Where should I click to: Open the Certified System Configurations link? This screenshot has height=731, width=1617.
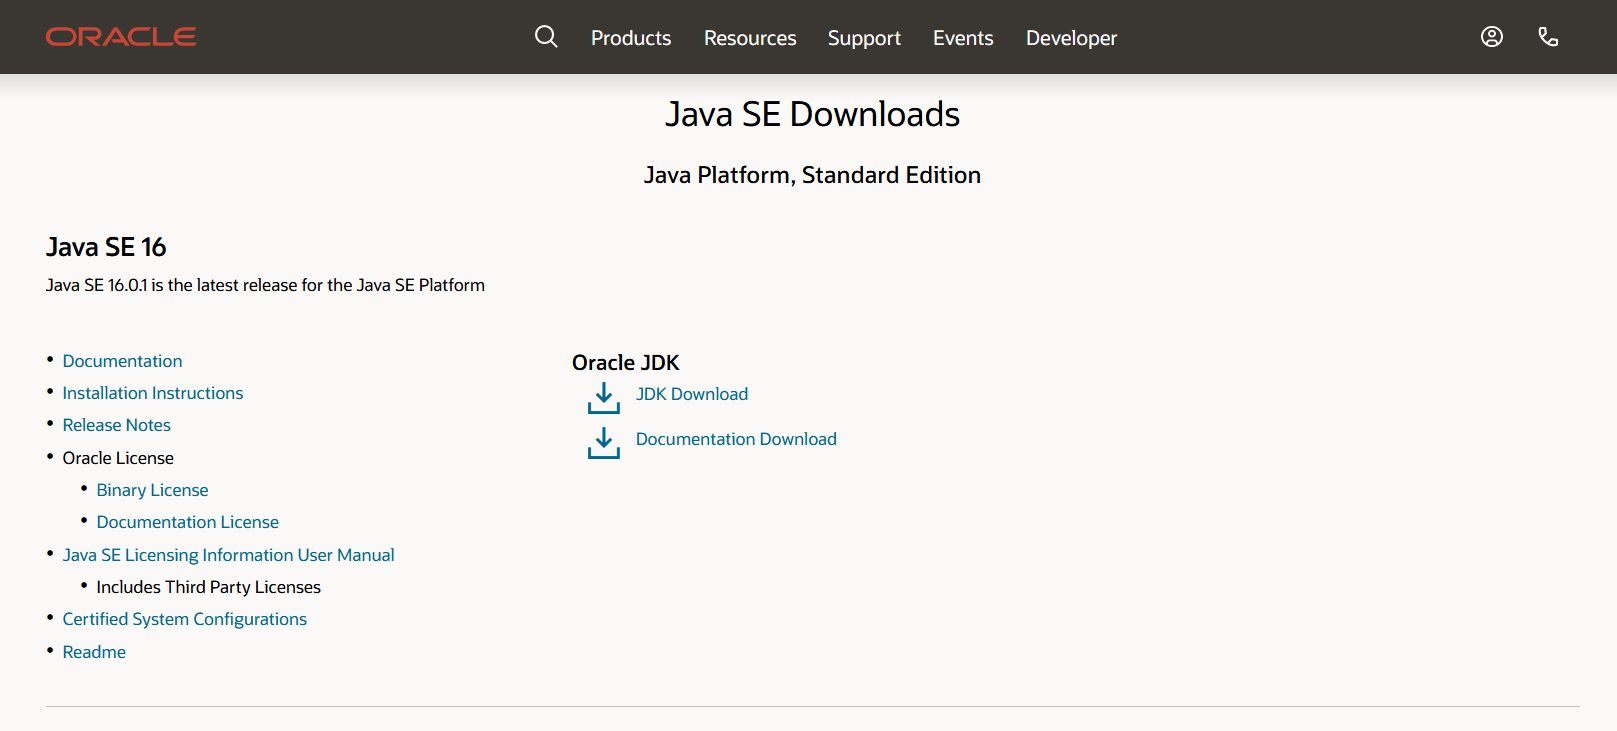[185, 619]
